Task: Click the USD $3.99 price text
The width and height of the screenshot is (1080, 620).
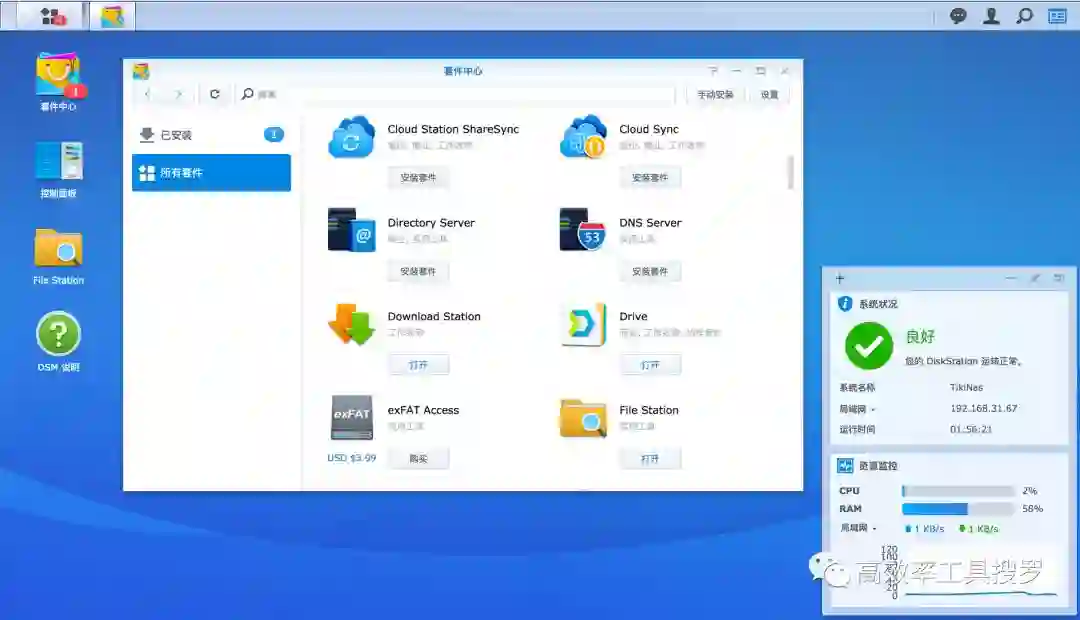Action: click(351, 457)
